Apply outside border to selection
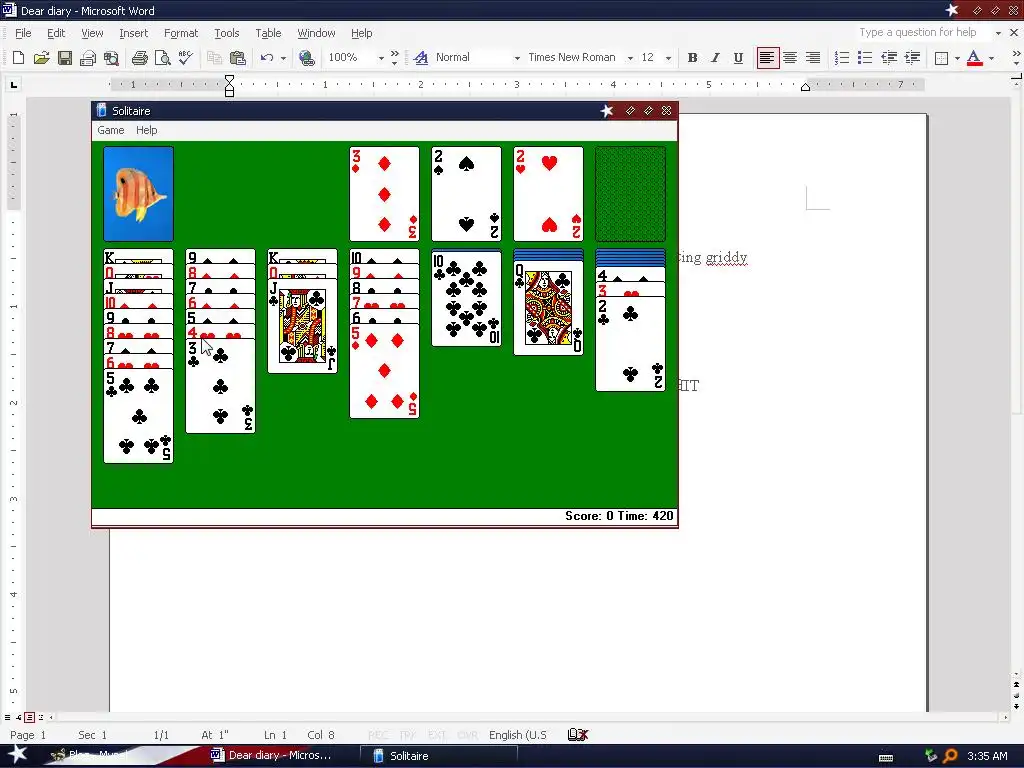 (x=941, y=57)
